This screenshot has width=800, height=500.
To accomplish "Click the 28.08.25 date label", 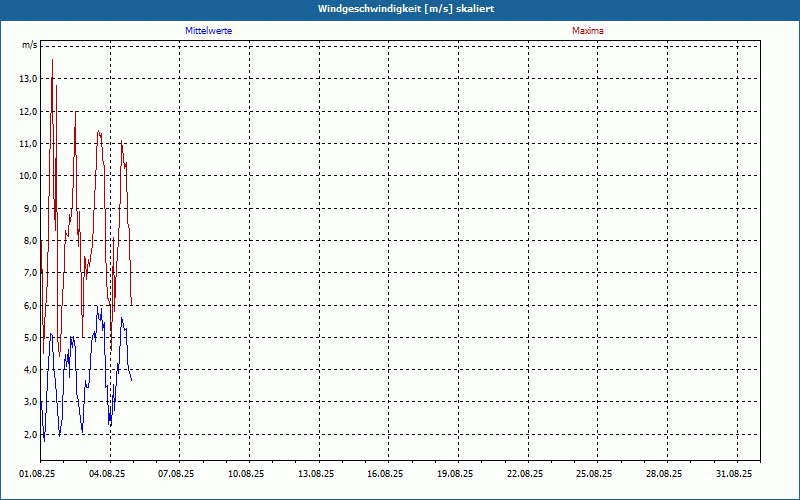I will click(x=664, y=474).
